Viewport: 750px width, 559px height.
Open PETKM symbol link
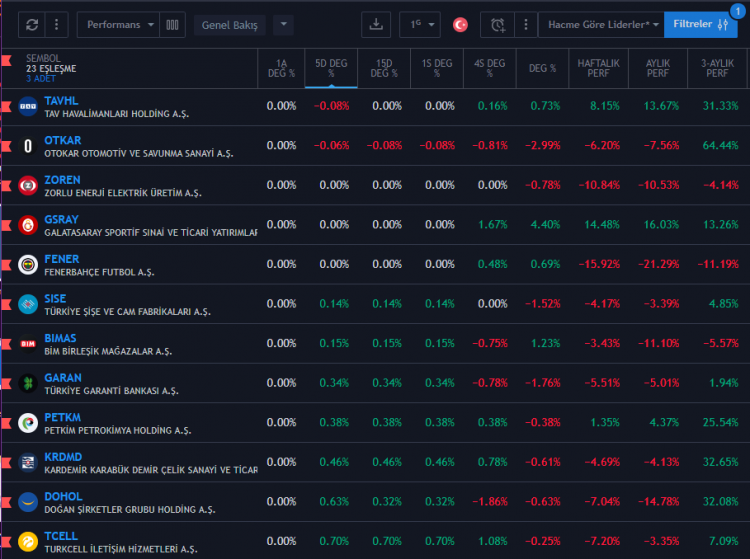(63, 417)
